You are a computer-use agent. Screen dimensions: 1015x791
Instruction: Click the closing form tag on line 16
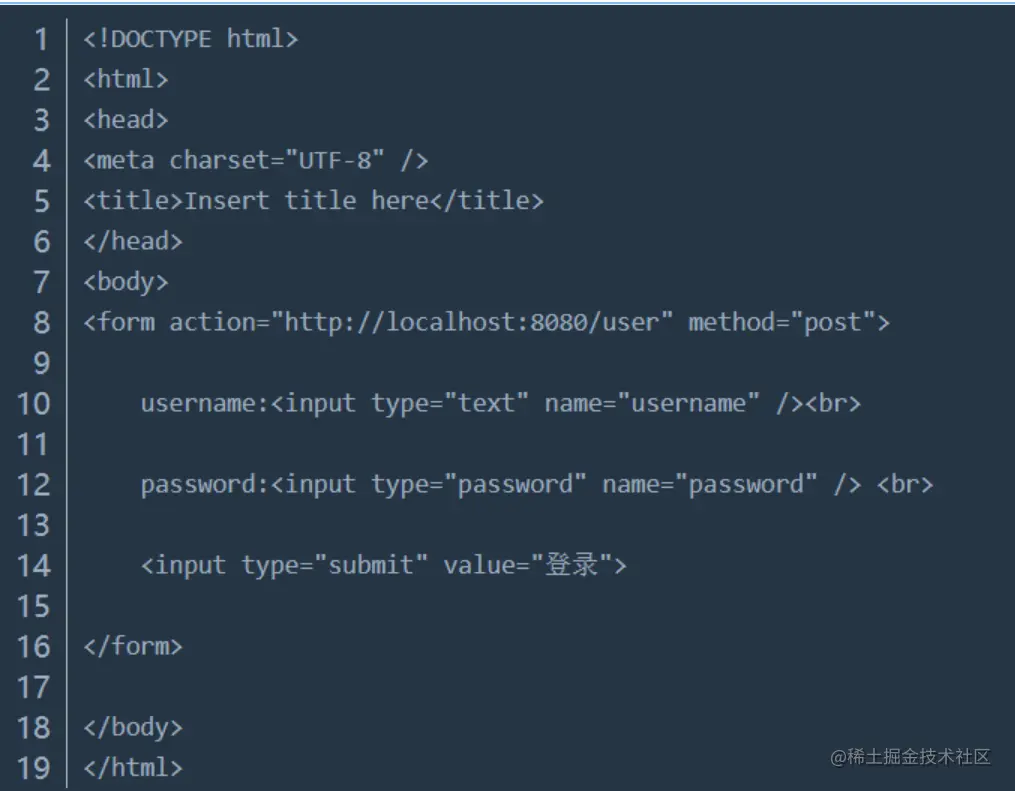133,646
